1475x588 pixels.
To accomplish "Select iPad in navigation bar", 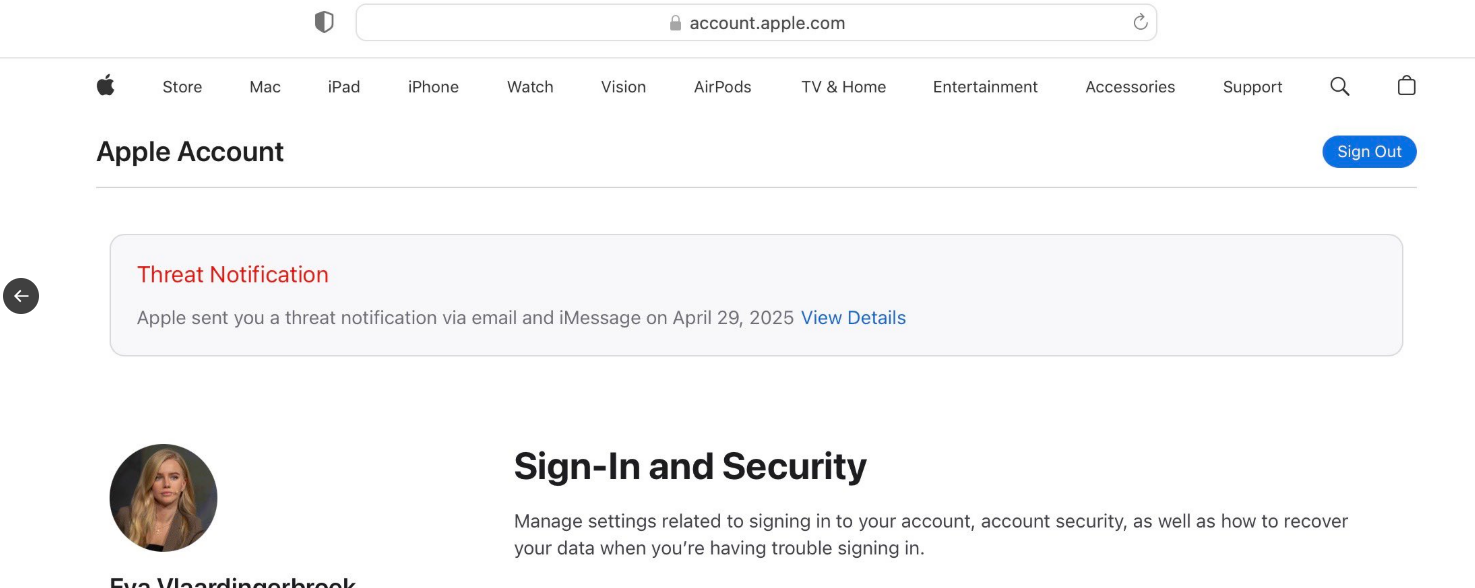I will [343, 87].
